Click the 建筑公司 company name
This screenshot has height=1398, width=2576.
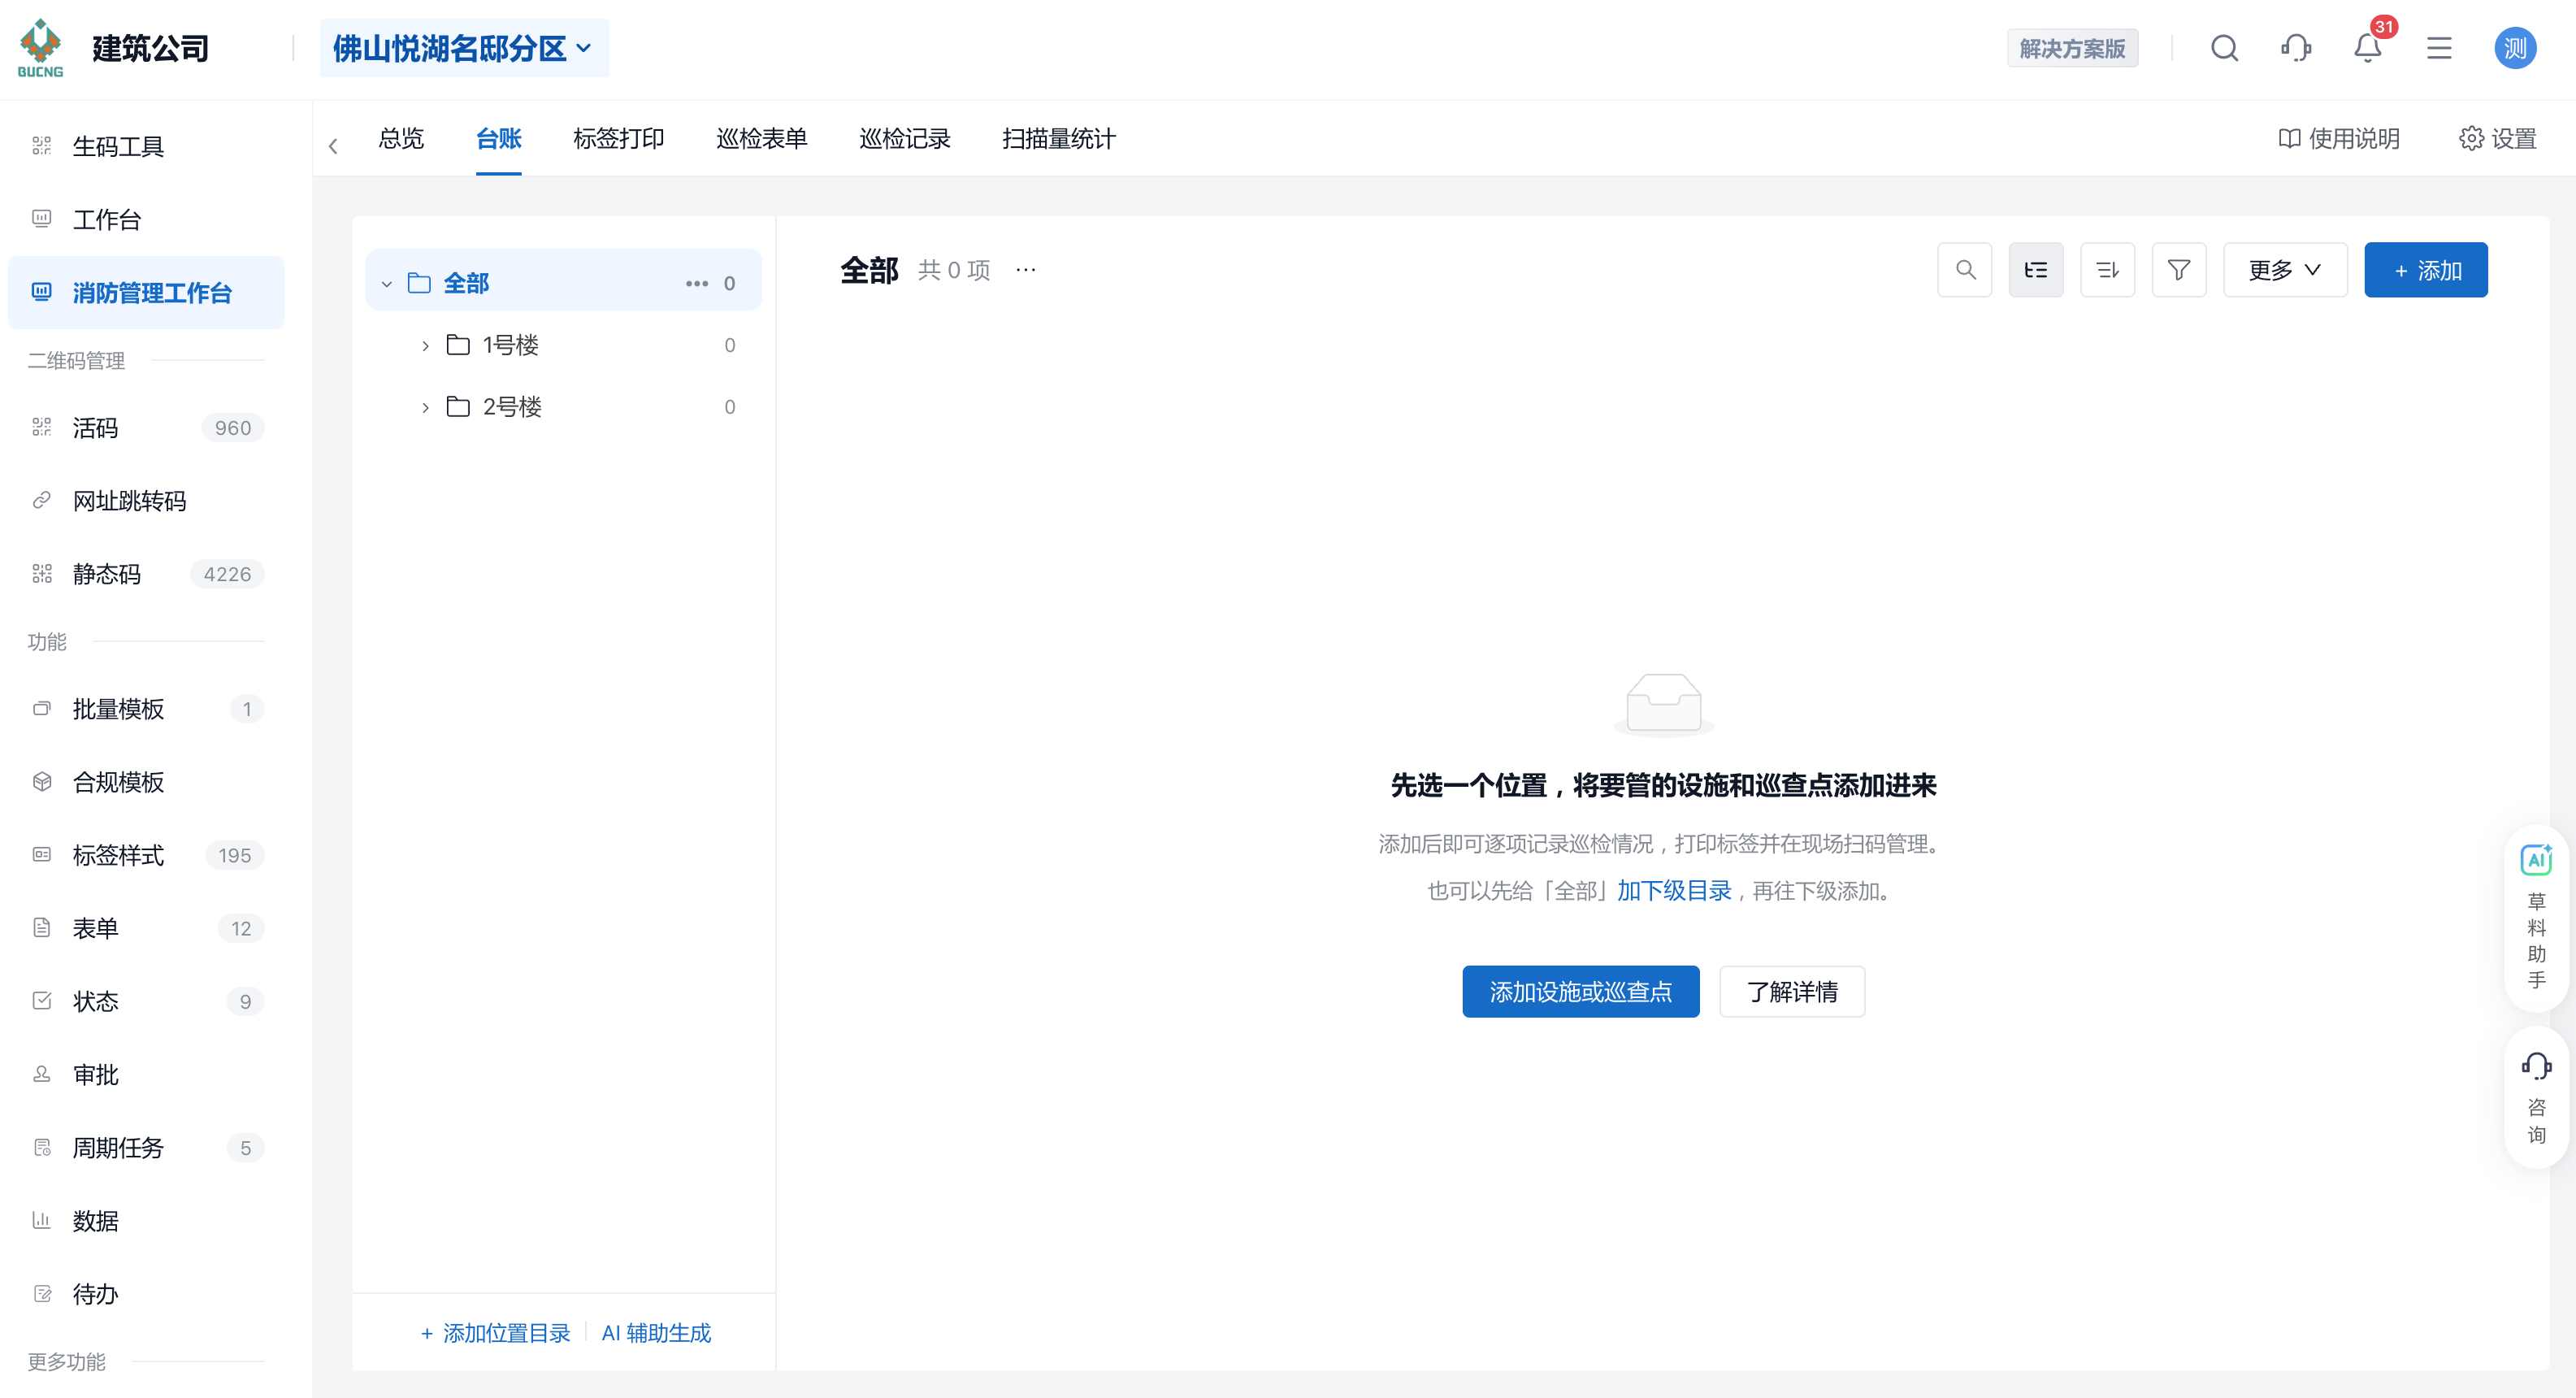pos(150,48)
